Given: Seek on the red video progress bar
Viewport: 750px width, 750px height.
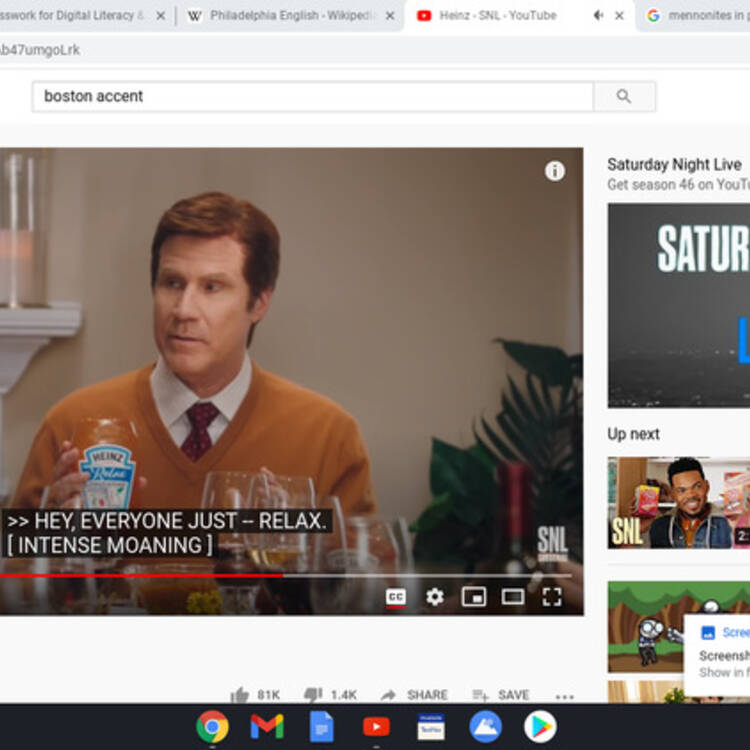Looking at the screenshot, I should [286, 575].
